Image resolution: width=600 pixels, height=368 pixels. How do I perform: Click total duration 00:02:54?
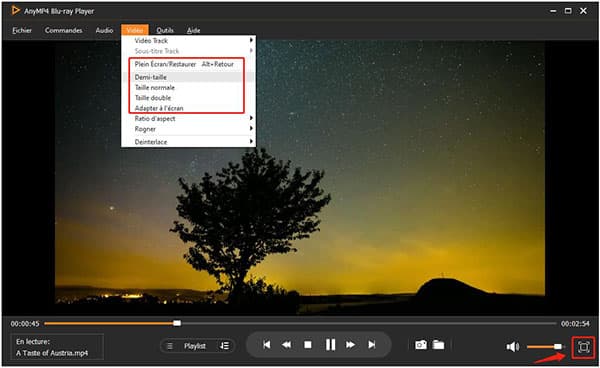pos(576,324)
